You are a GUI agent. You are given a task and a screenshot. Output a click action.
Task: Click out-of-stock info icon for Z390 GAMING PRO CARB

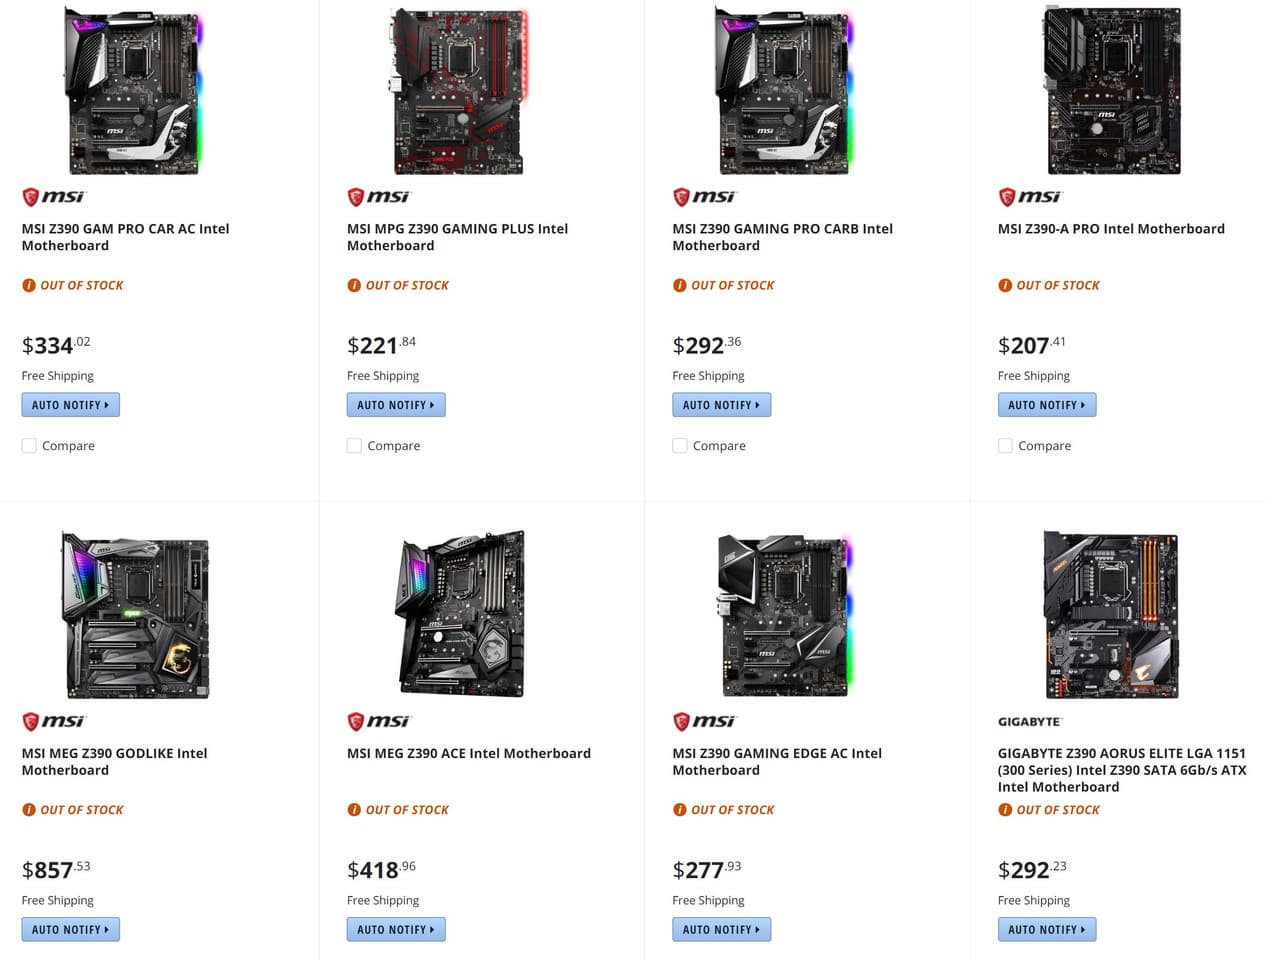click(680, 285)
